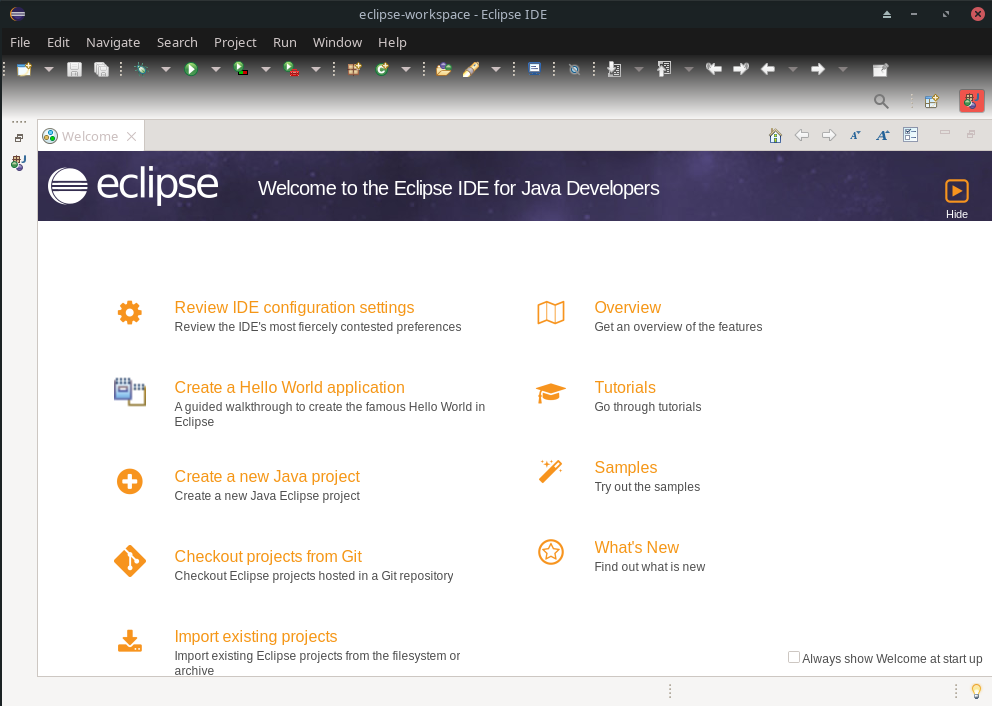Open the Checkout projects from Git link
This screenshot has width=992, height=706.
(x=268, y=557)
